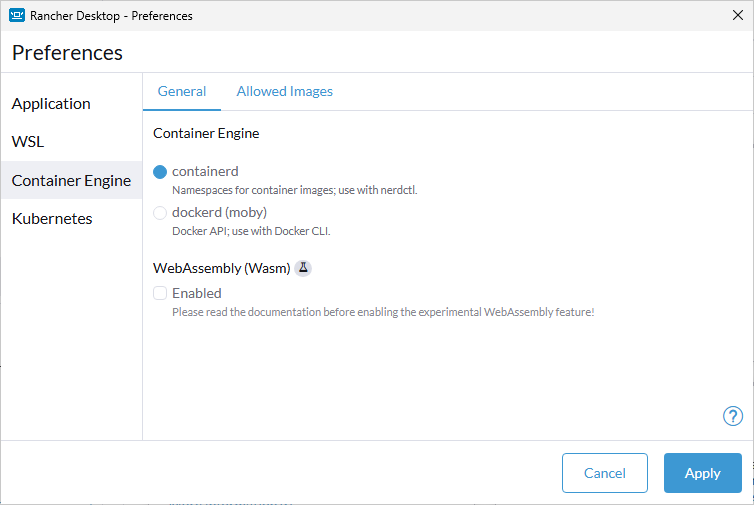Navigate to Kubernetes preferences
The height and width of the screenshot is (505, 754).
tap(52, 218)
